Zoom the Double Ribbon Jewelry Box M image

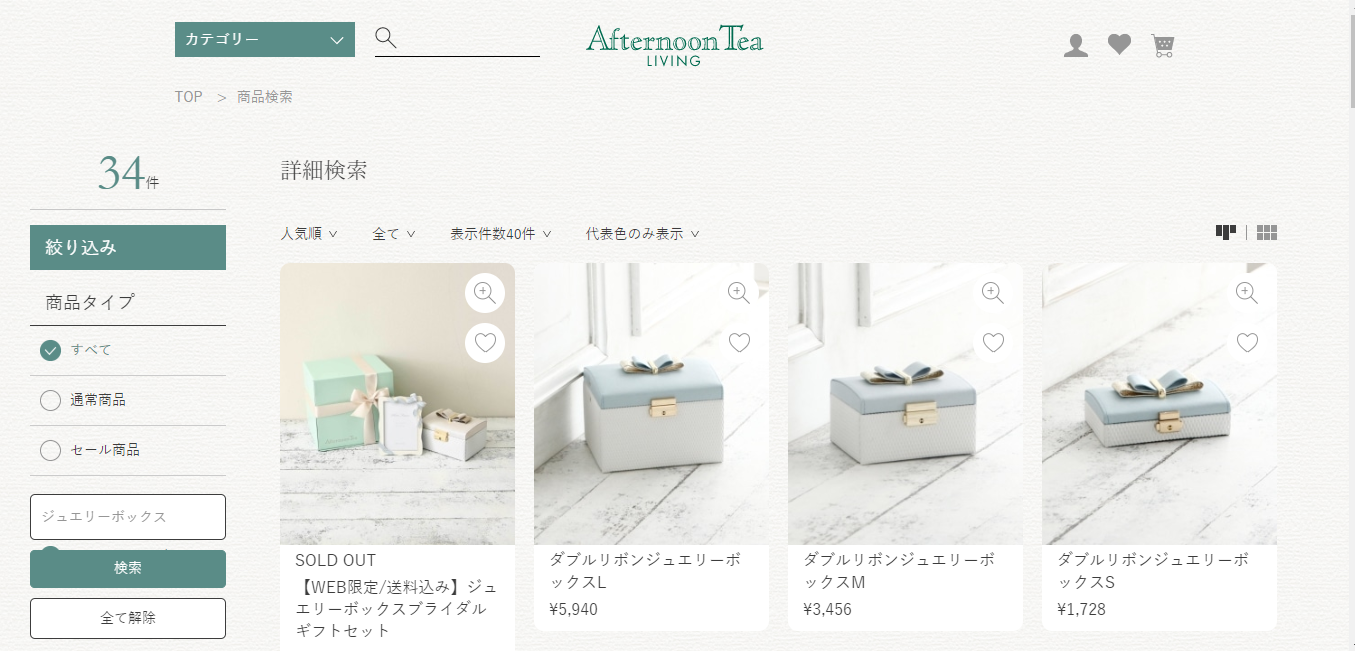coord(993,293)
